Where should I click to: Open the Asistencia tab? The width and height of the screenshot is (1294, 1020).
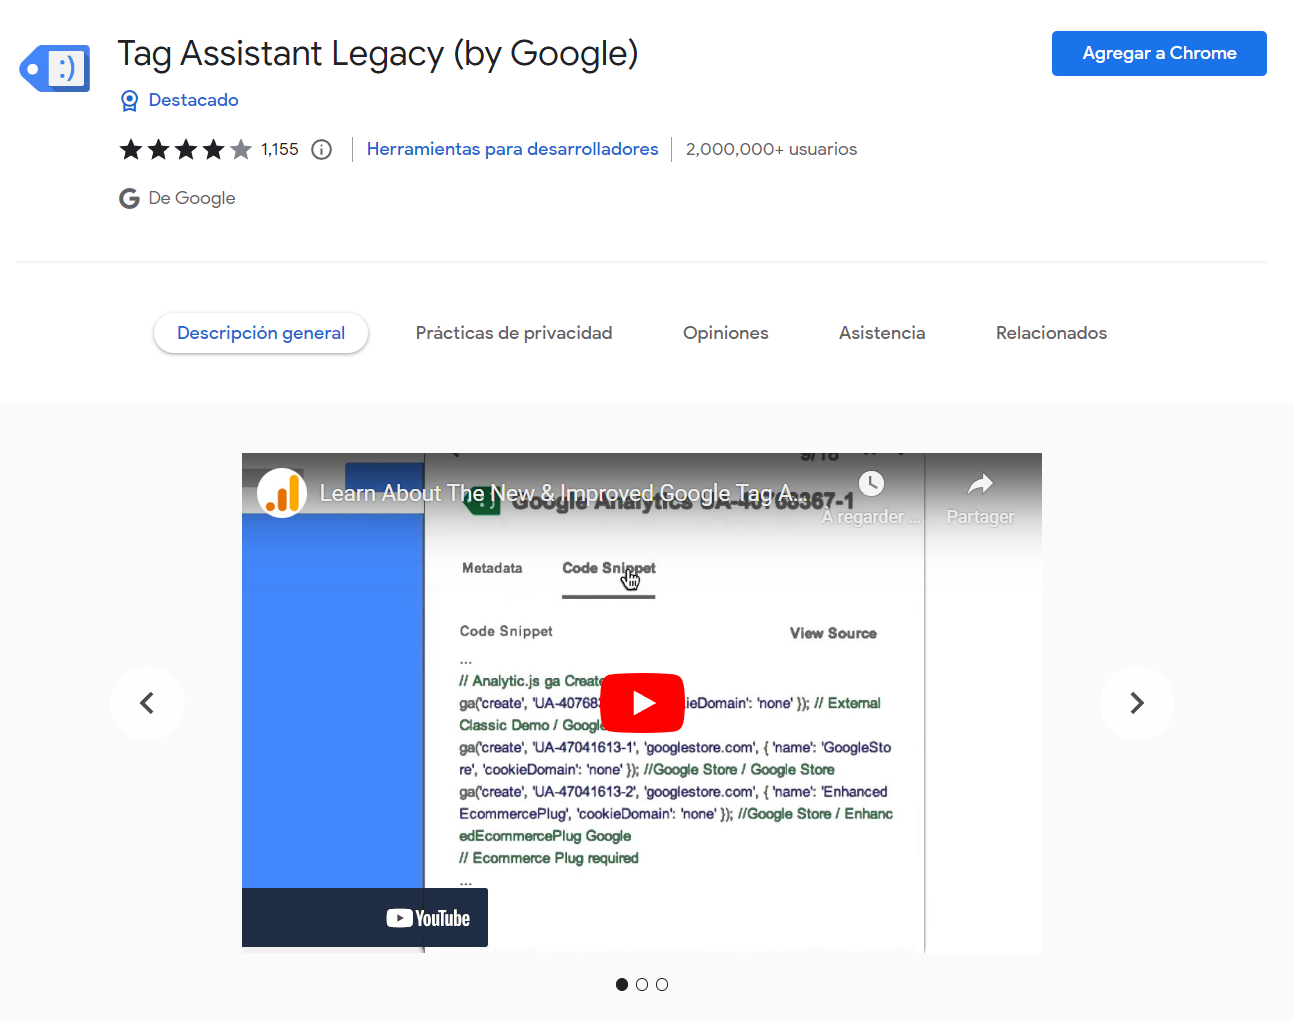click(882, 333)
